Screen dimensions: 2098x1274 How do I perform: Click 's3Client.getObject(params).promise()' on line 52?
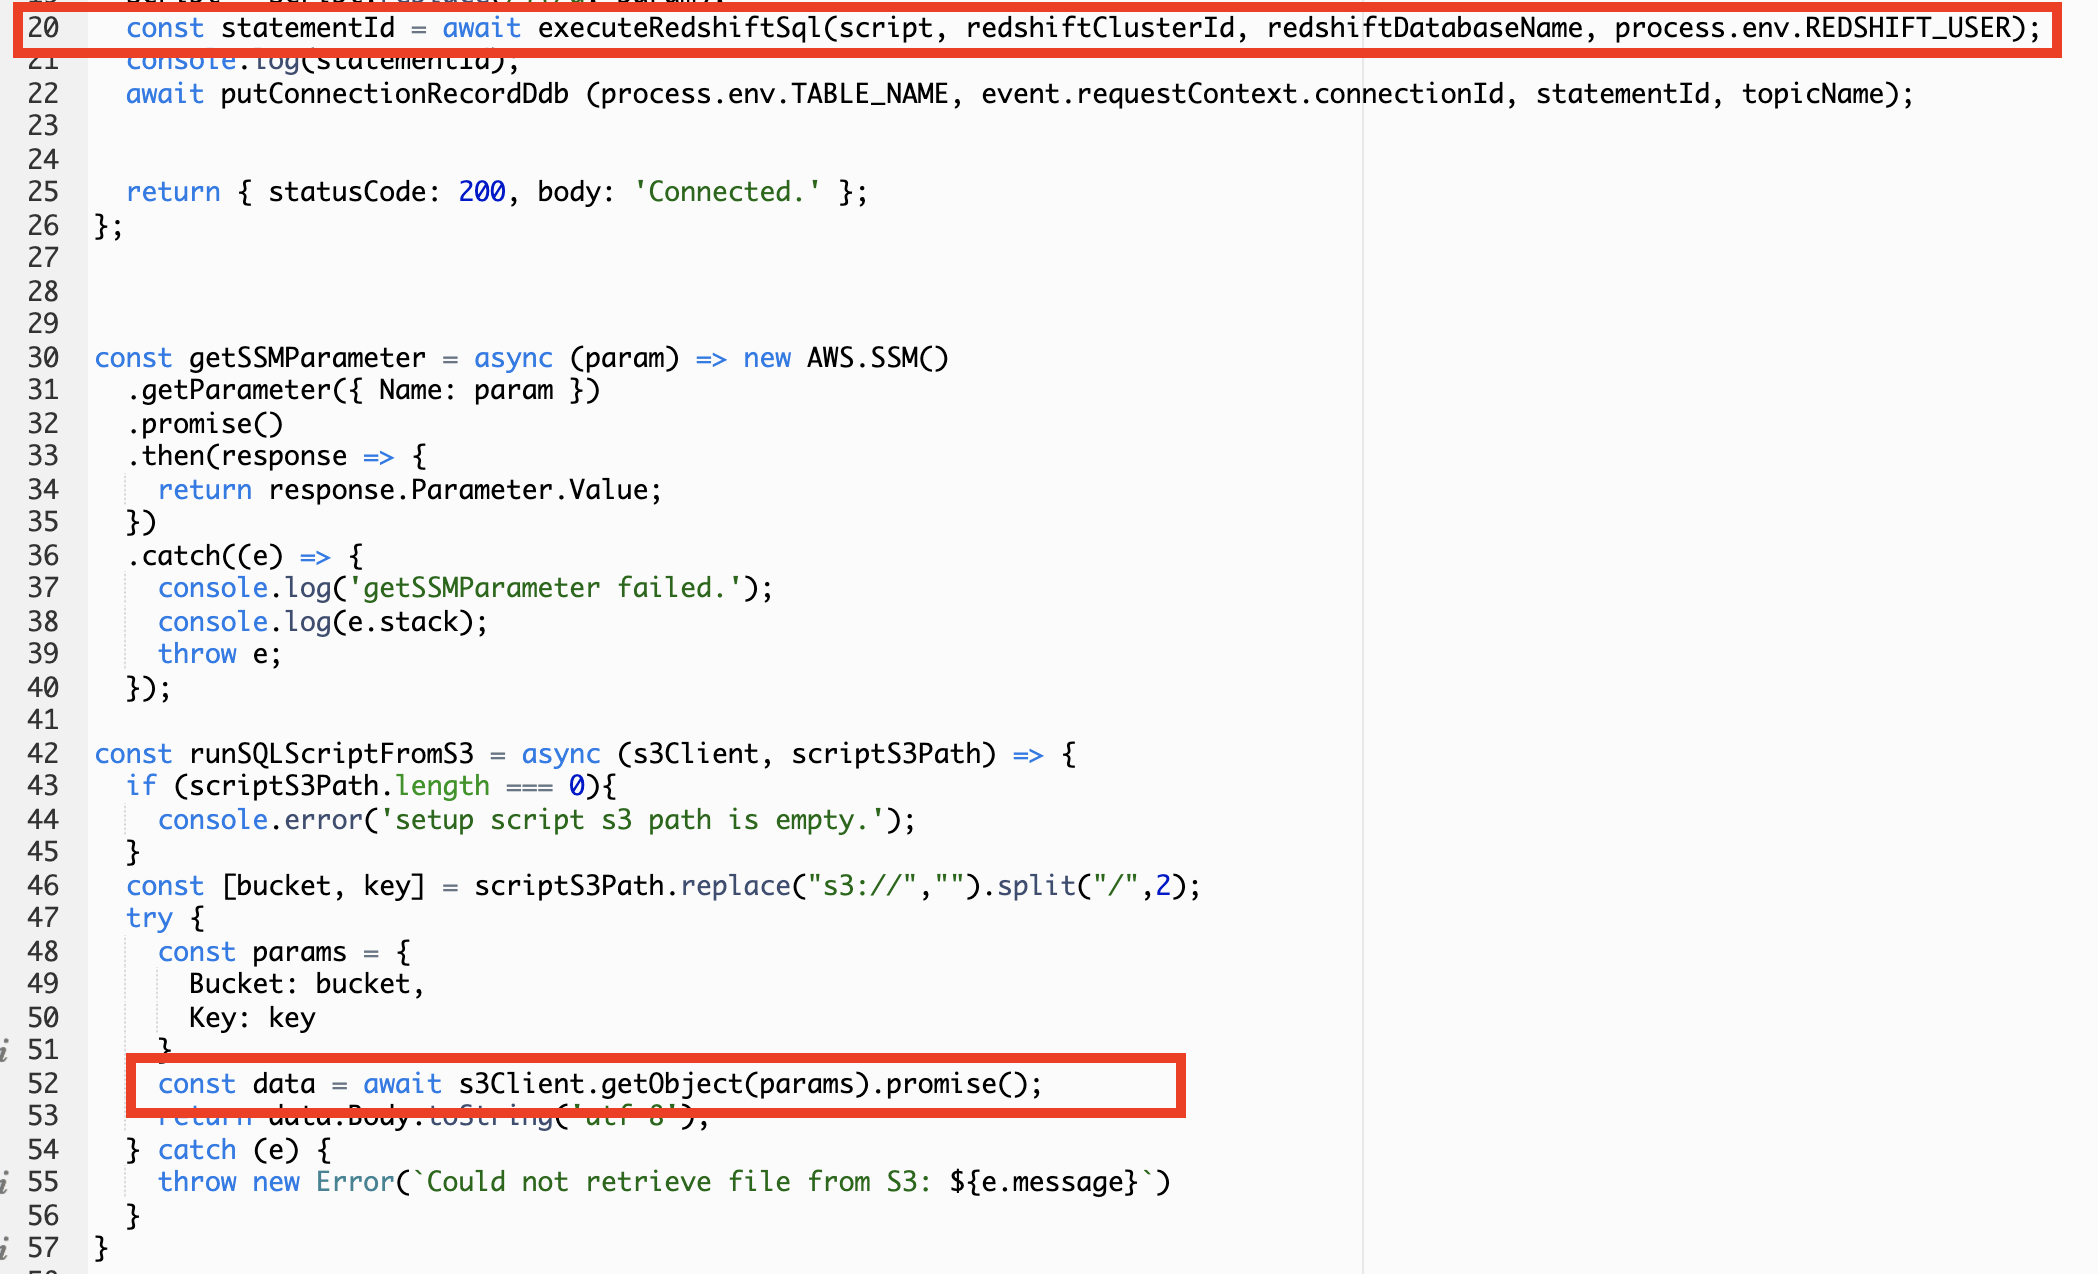click(743, 1083)
